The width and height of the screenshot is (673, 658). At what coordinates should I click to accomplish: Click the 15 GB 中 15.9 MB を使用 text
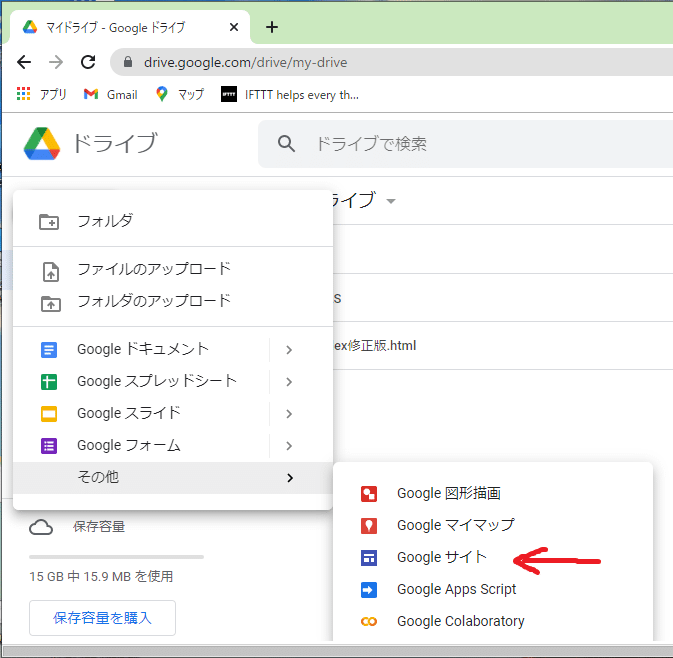coord(101,576)
